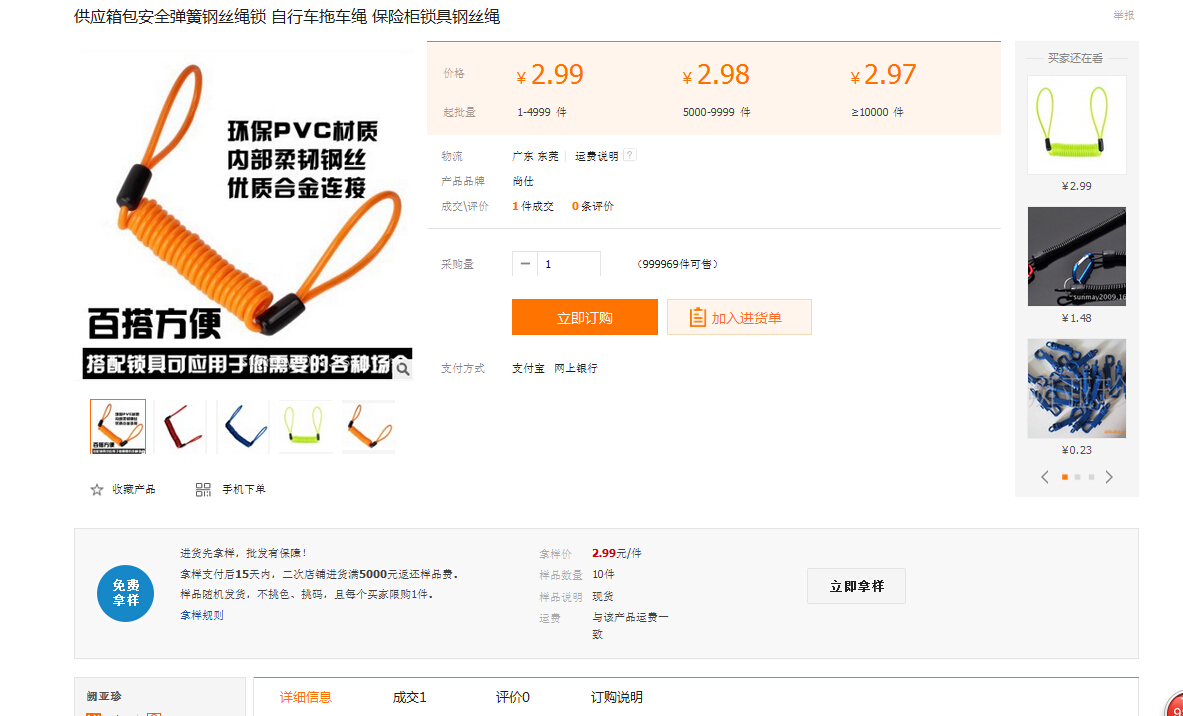Click the purchase quantity input field
Image resolution: width=1183 pixels, height=716 pixels.
(x=568, y=264)
